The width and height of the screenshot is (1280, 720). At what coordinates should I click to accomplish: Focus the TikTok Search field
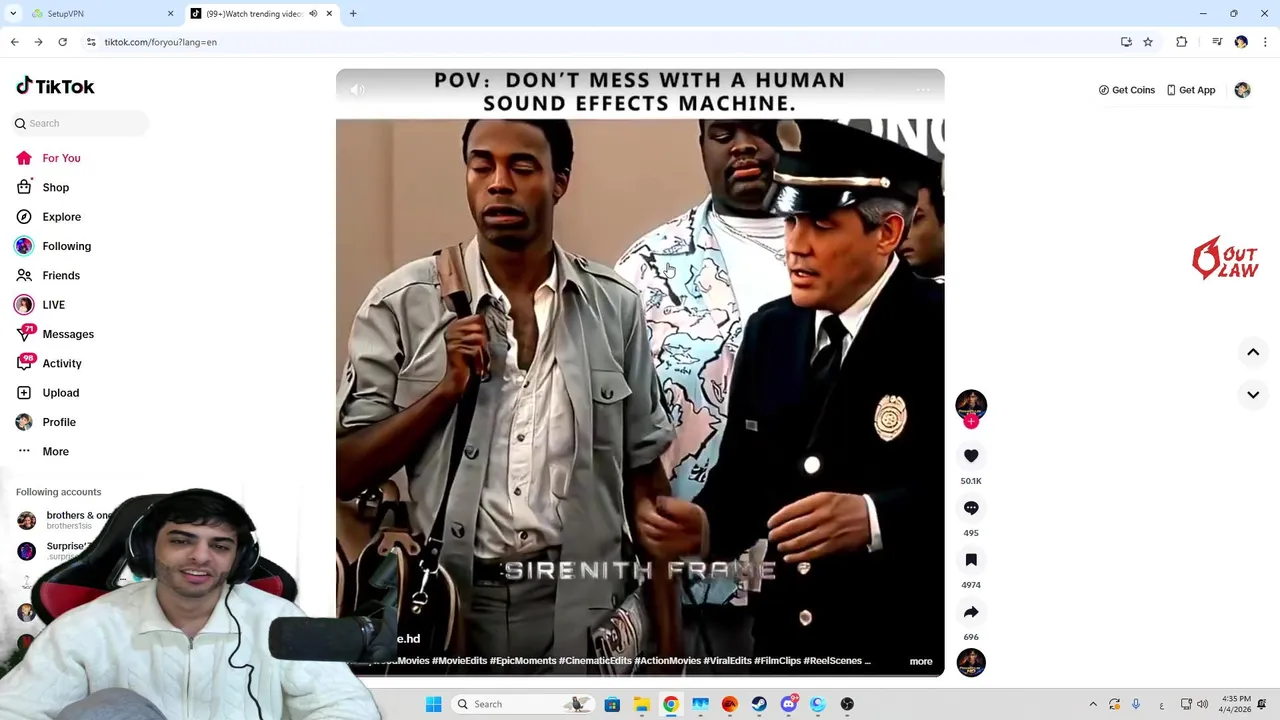[x=80, y=123]
